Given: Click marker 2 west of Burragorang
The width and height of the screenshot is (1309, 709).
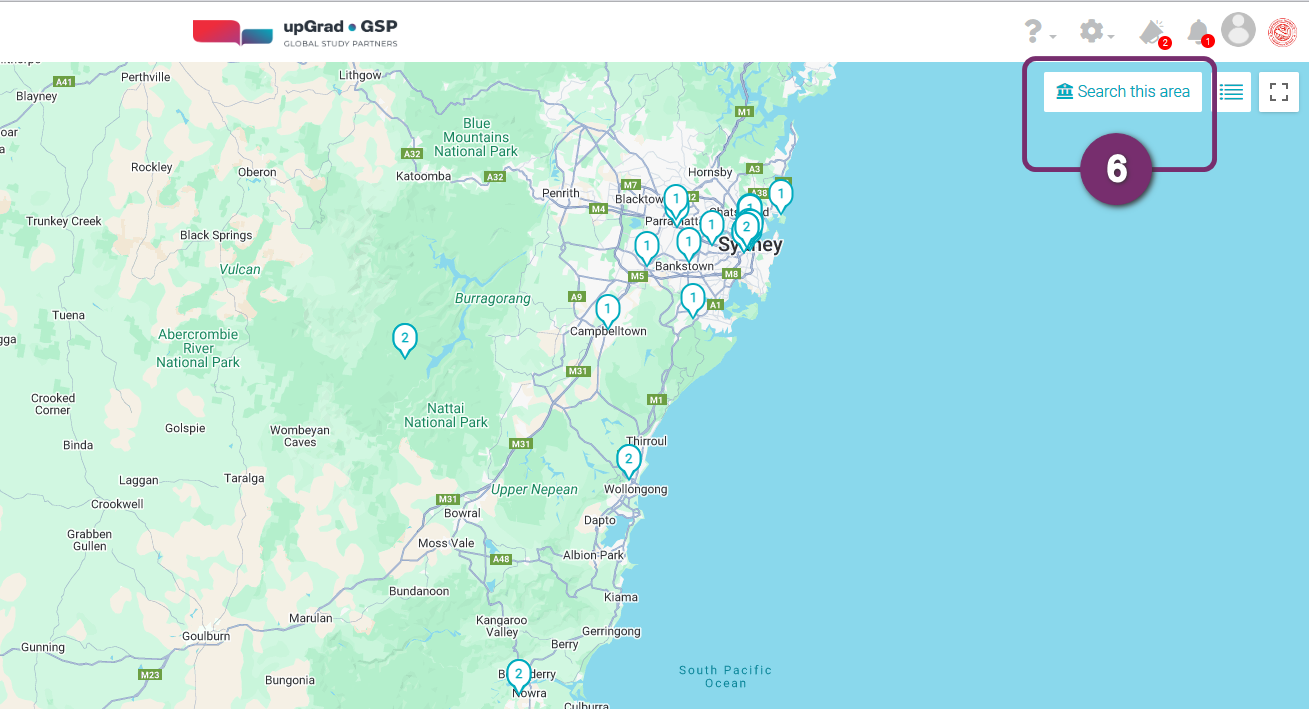Looking at the screenshot, I should click(404, 339).
